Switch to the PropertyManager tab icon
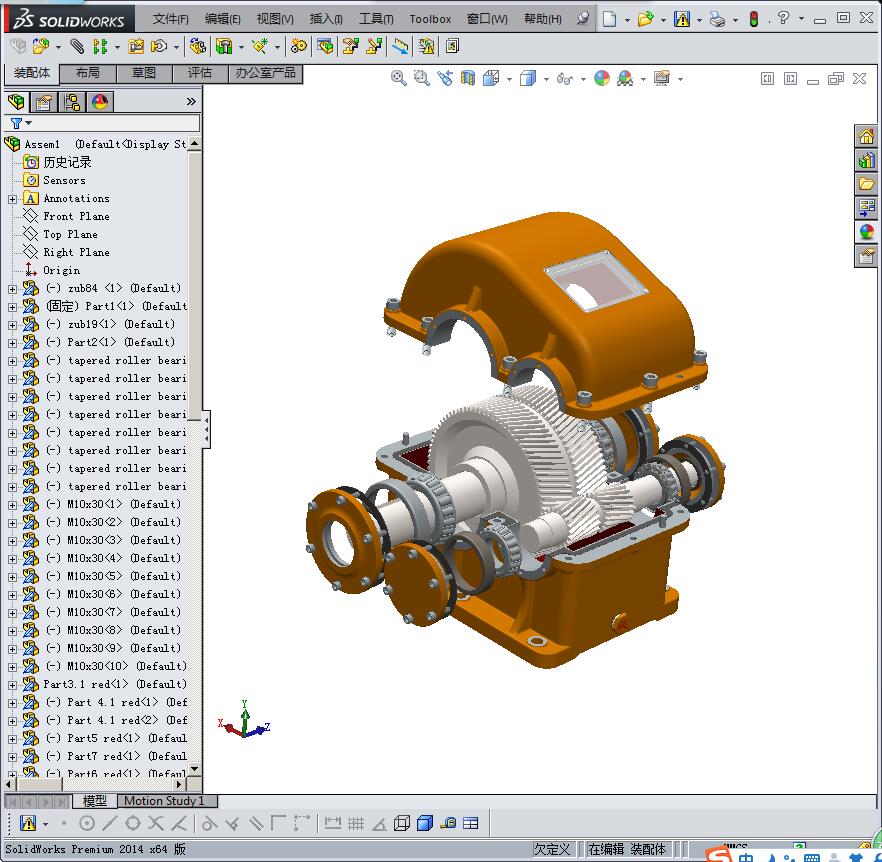882x862 pixels. pyautogui.click(x=44, y=101)
